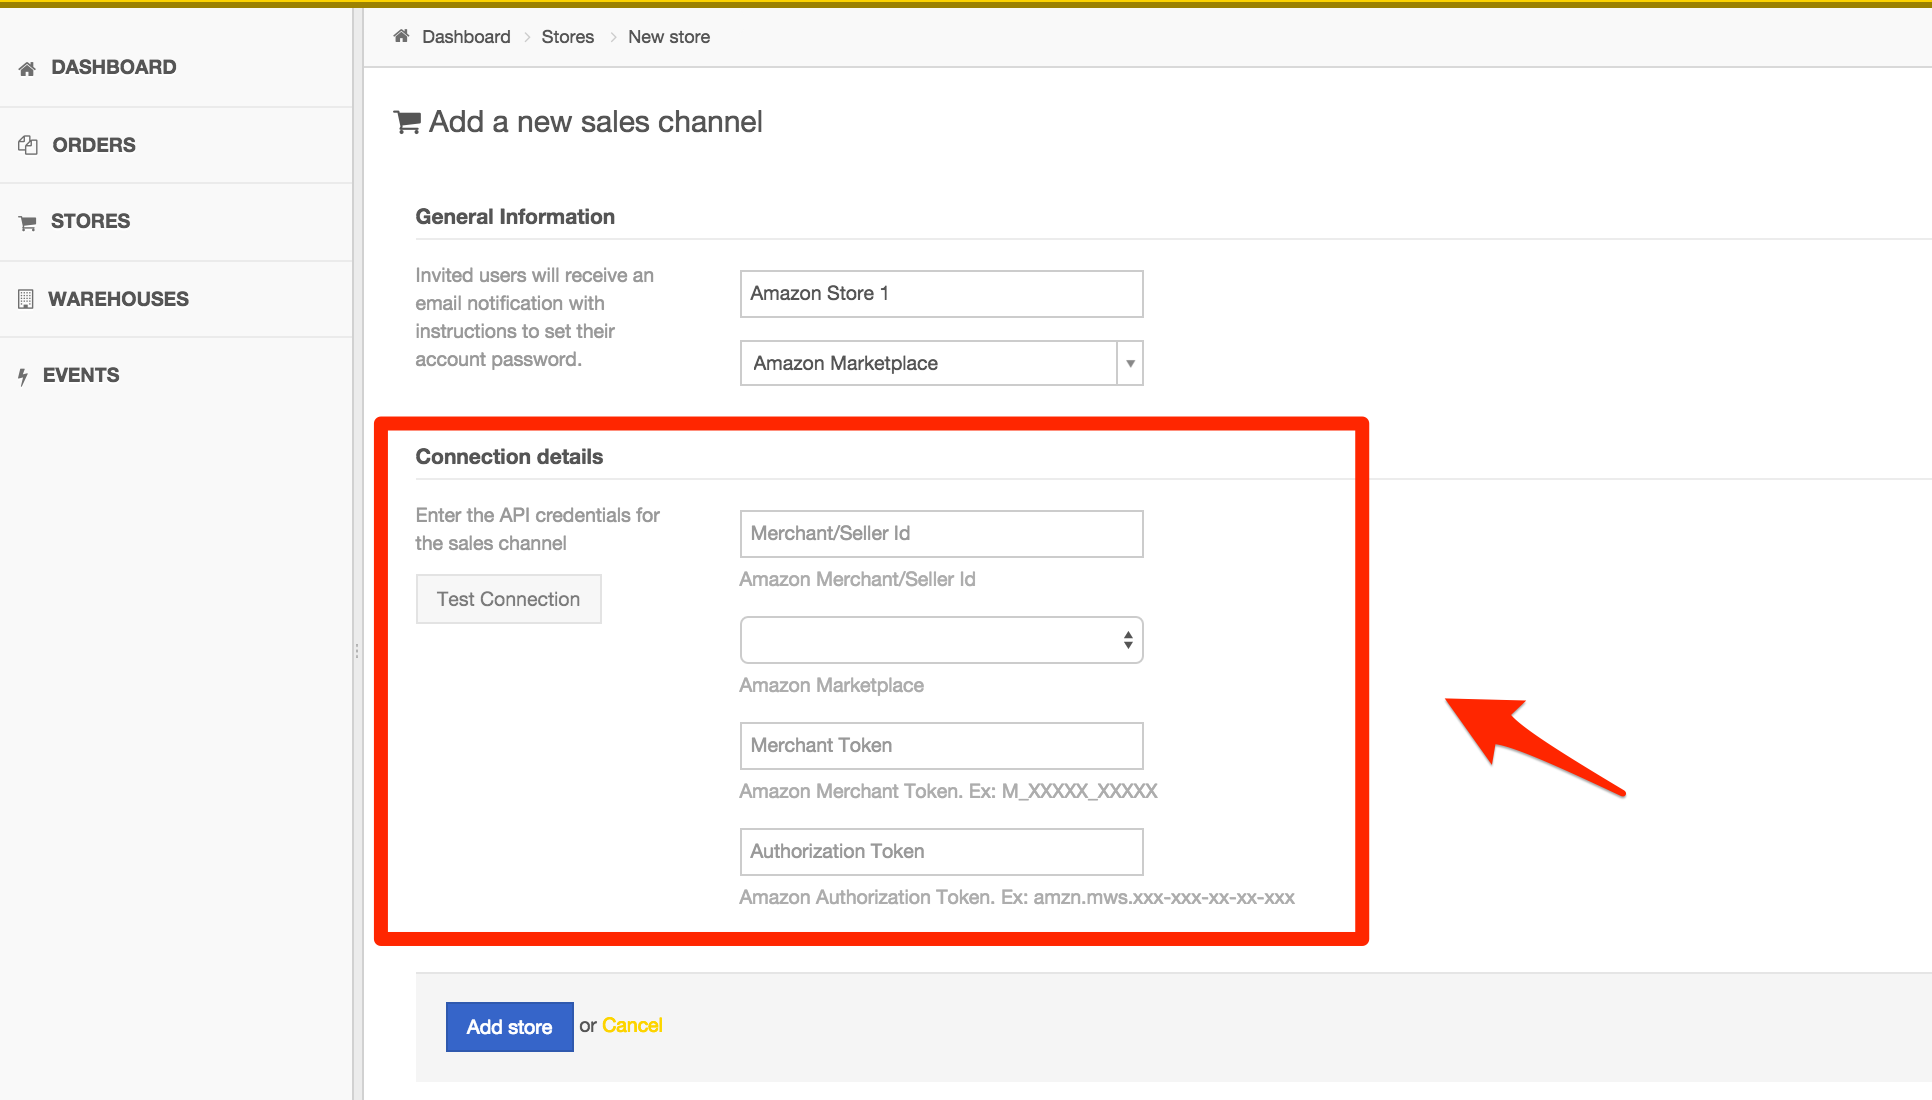Viewport: 1932px width, 1100px height.
Task: Click the Amazon Authorization Token example hint
Action: [1017, 897]
